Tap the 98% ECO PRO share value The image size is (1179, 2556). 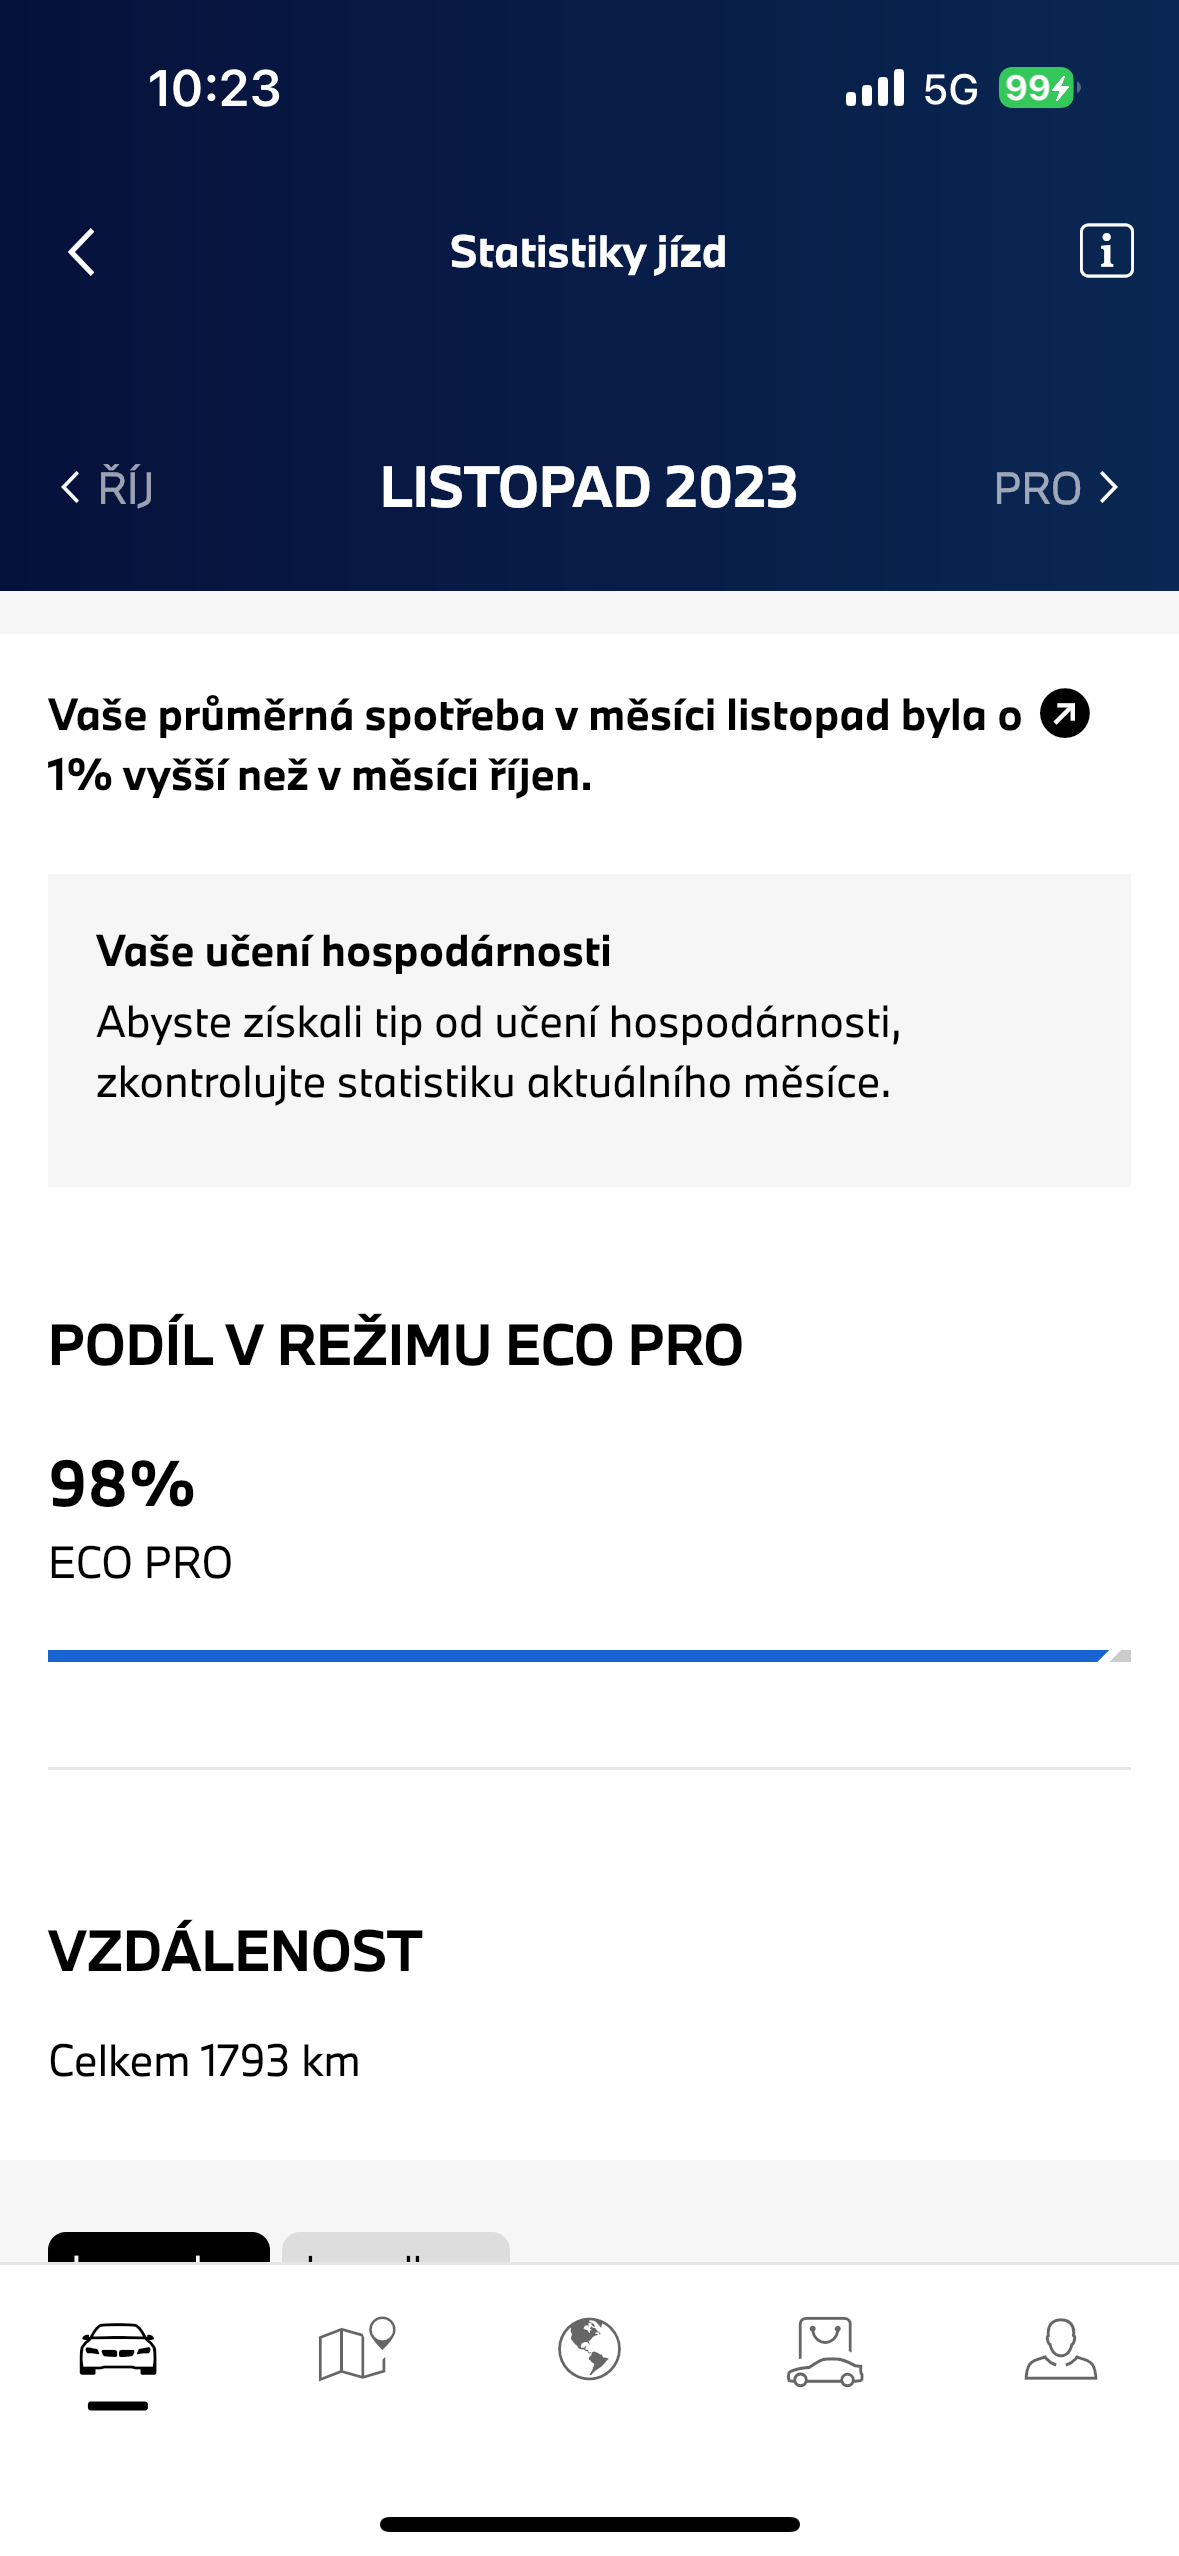tap(122, 1484)
